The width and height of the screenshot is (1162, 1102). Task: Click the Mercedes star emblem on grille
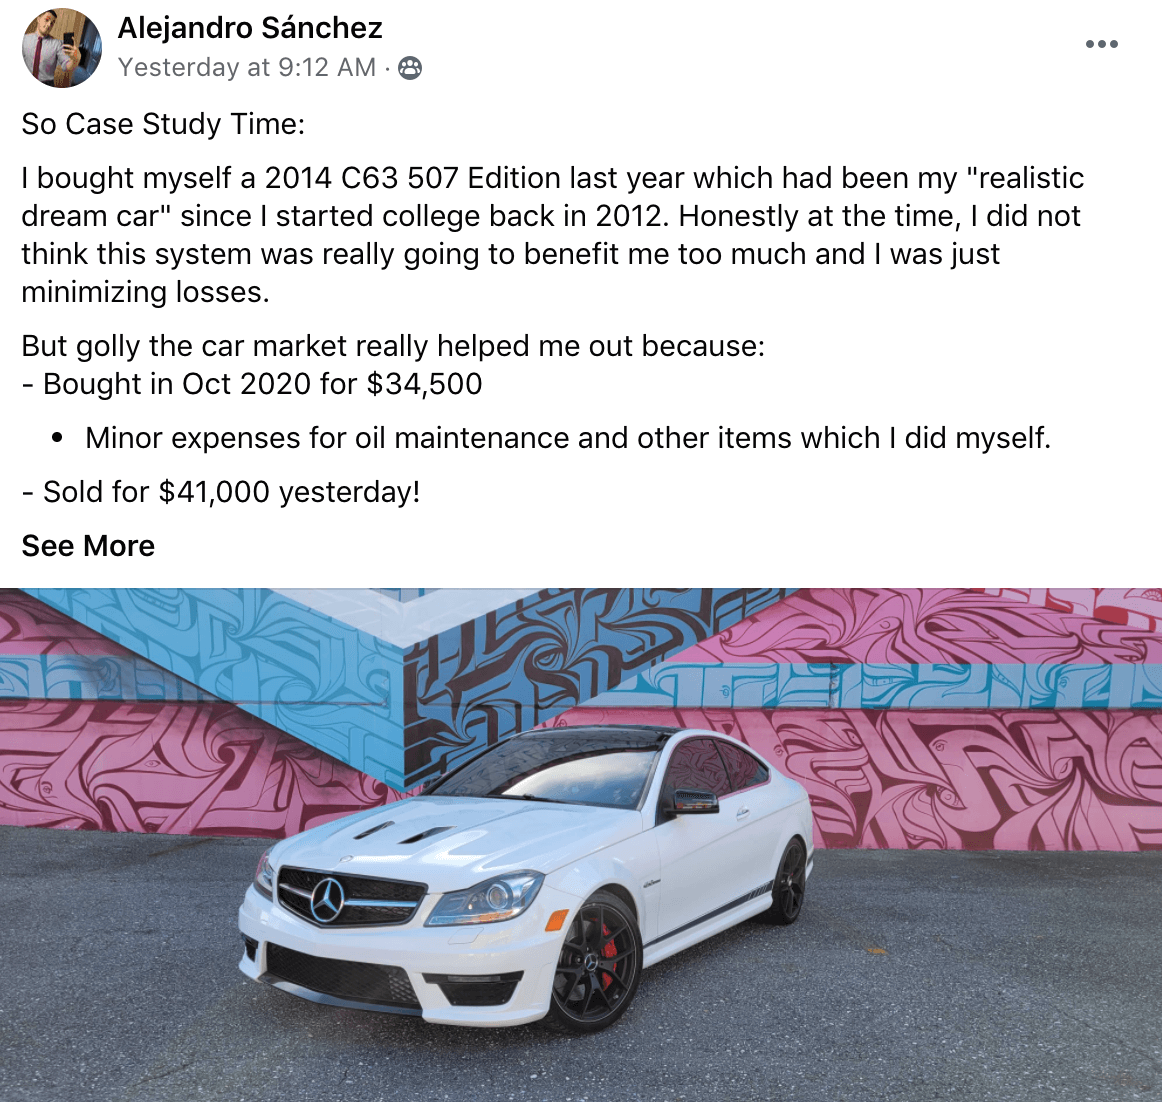coord(327,897)
